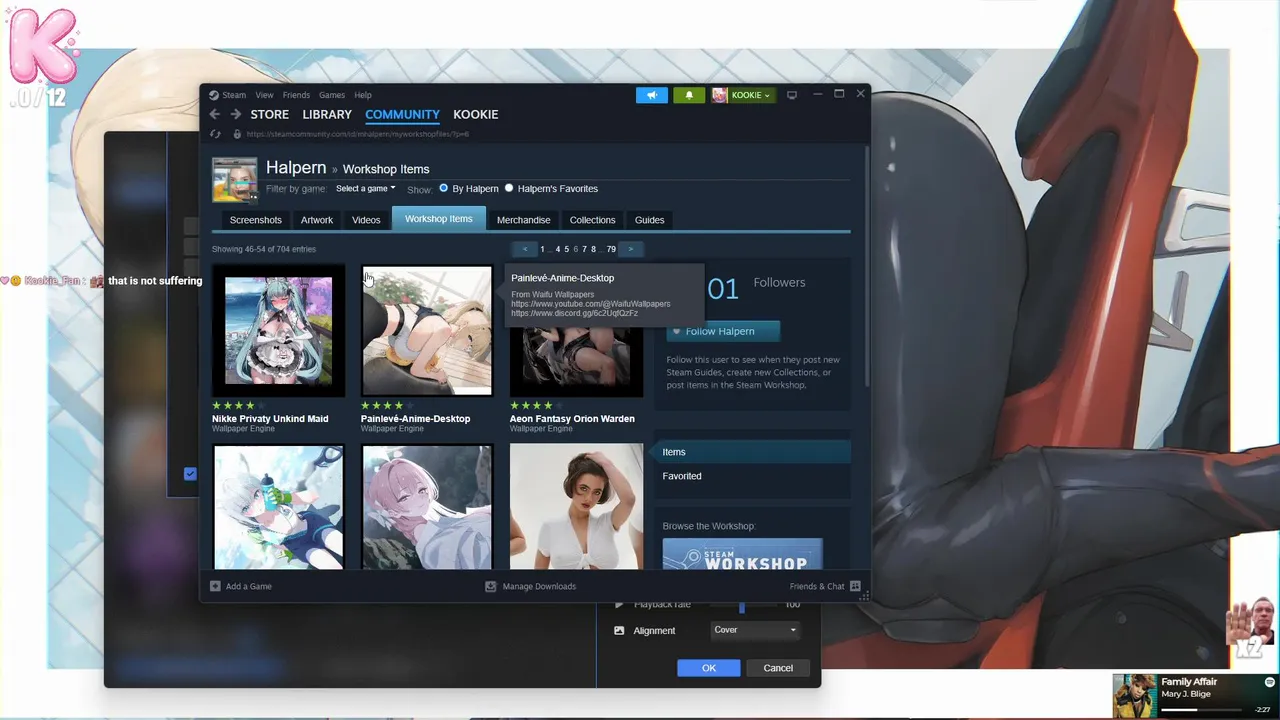Open the Steam menu

[x=234, y=95]
